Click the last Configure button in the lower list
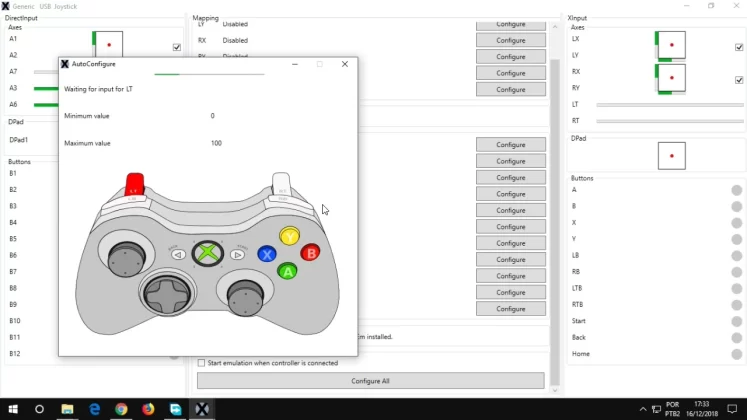747x420 pixels. coord(511,309)
